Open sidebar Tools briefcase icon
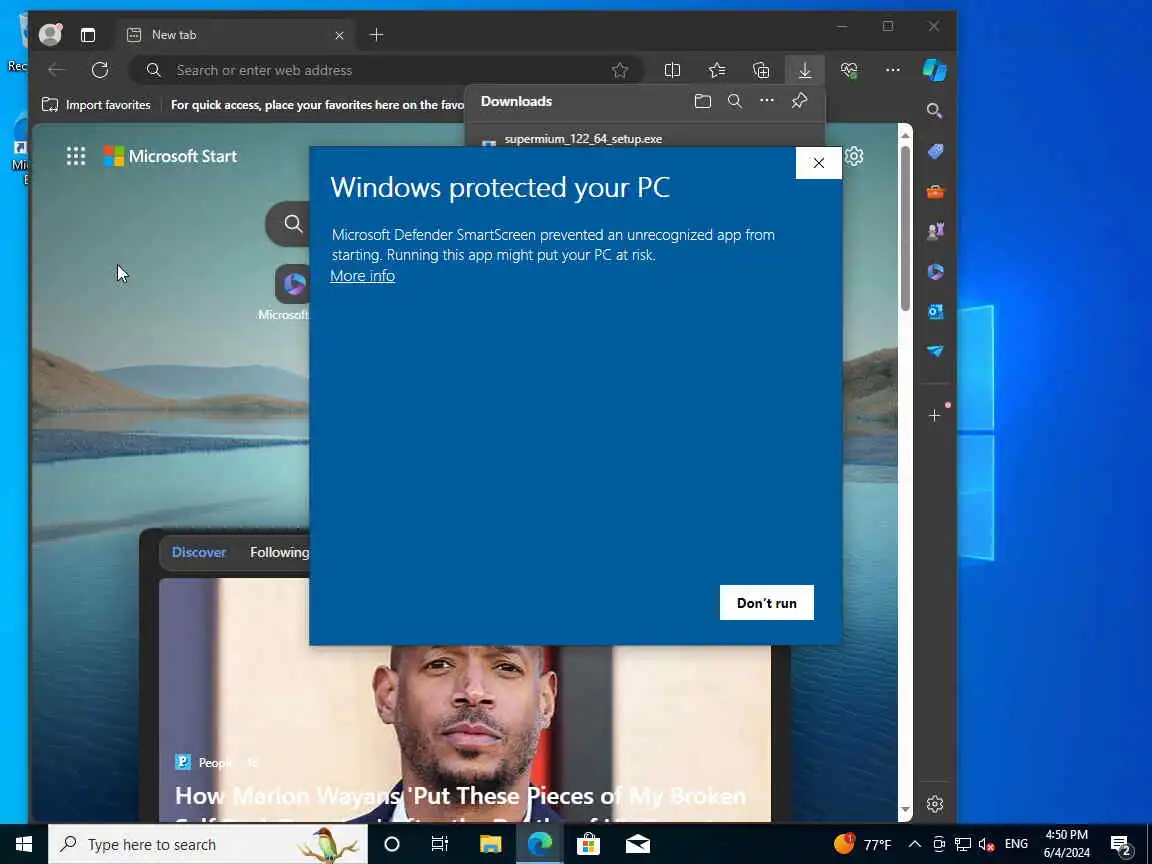 935,192
